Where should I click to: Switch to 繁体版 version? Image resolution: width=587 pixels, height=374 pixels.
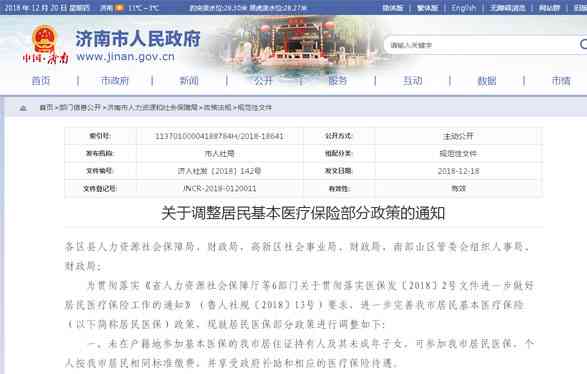(428, 7)
